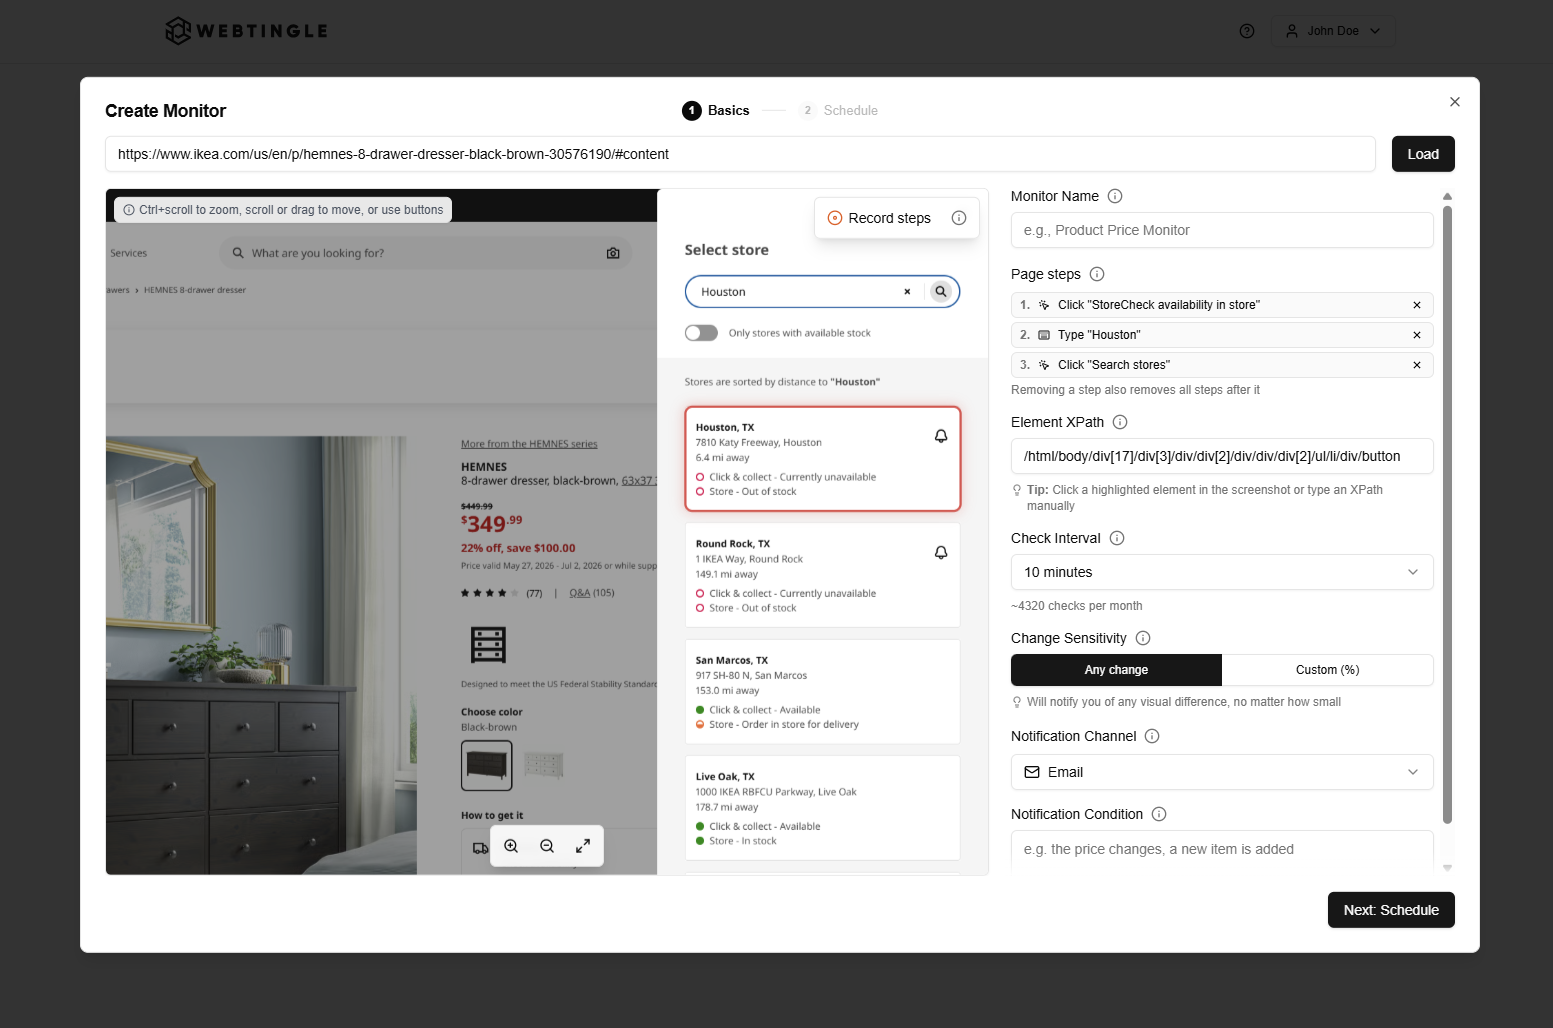Image resolution: width=1553 pixels, height=1028 pixels.
Task: Remove step 3 Click Search stores
Action: point(1416,365)
